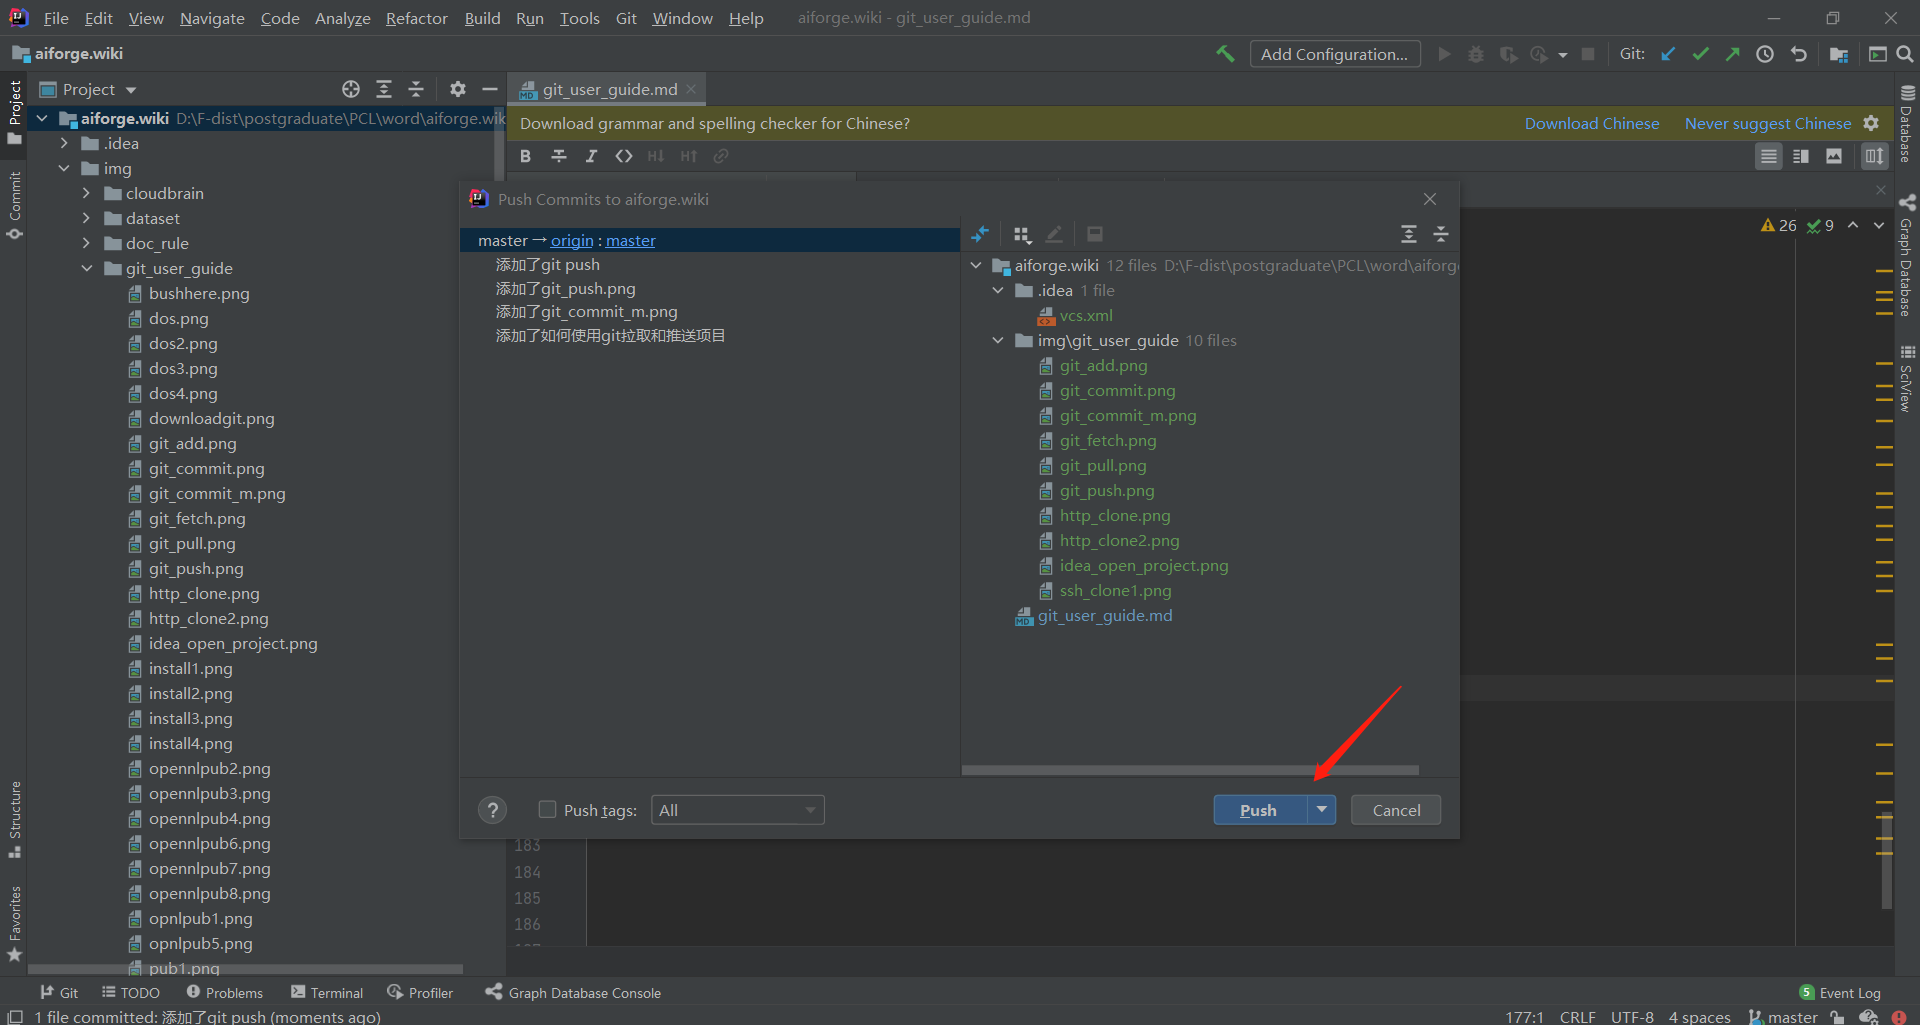
Task: Open the Event Log
Action: tap(1839, 992)
